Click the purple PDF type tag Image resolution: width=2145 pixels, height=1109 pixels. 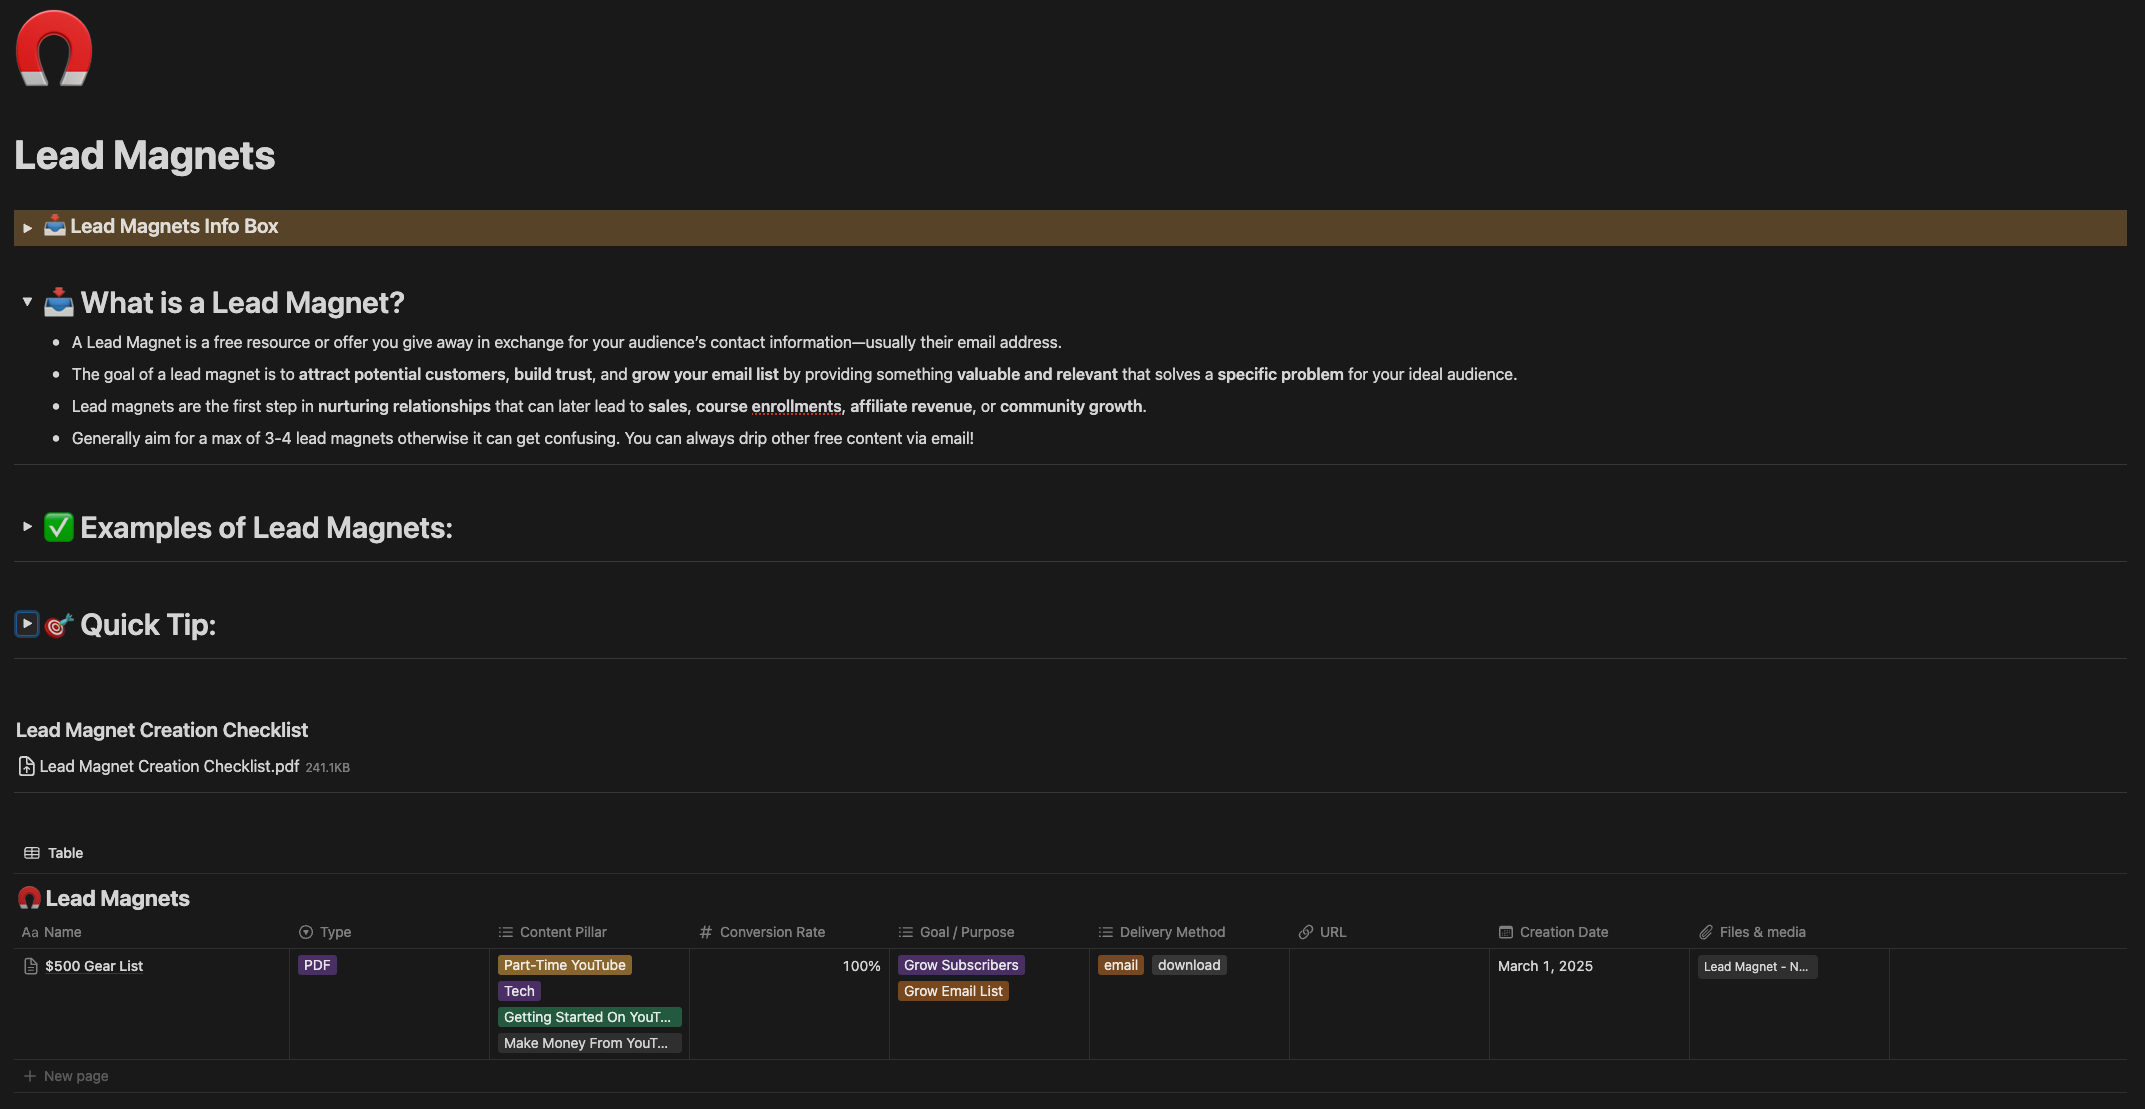(x=317, y=965)
